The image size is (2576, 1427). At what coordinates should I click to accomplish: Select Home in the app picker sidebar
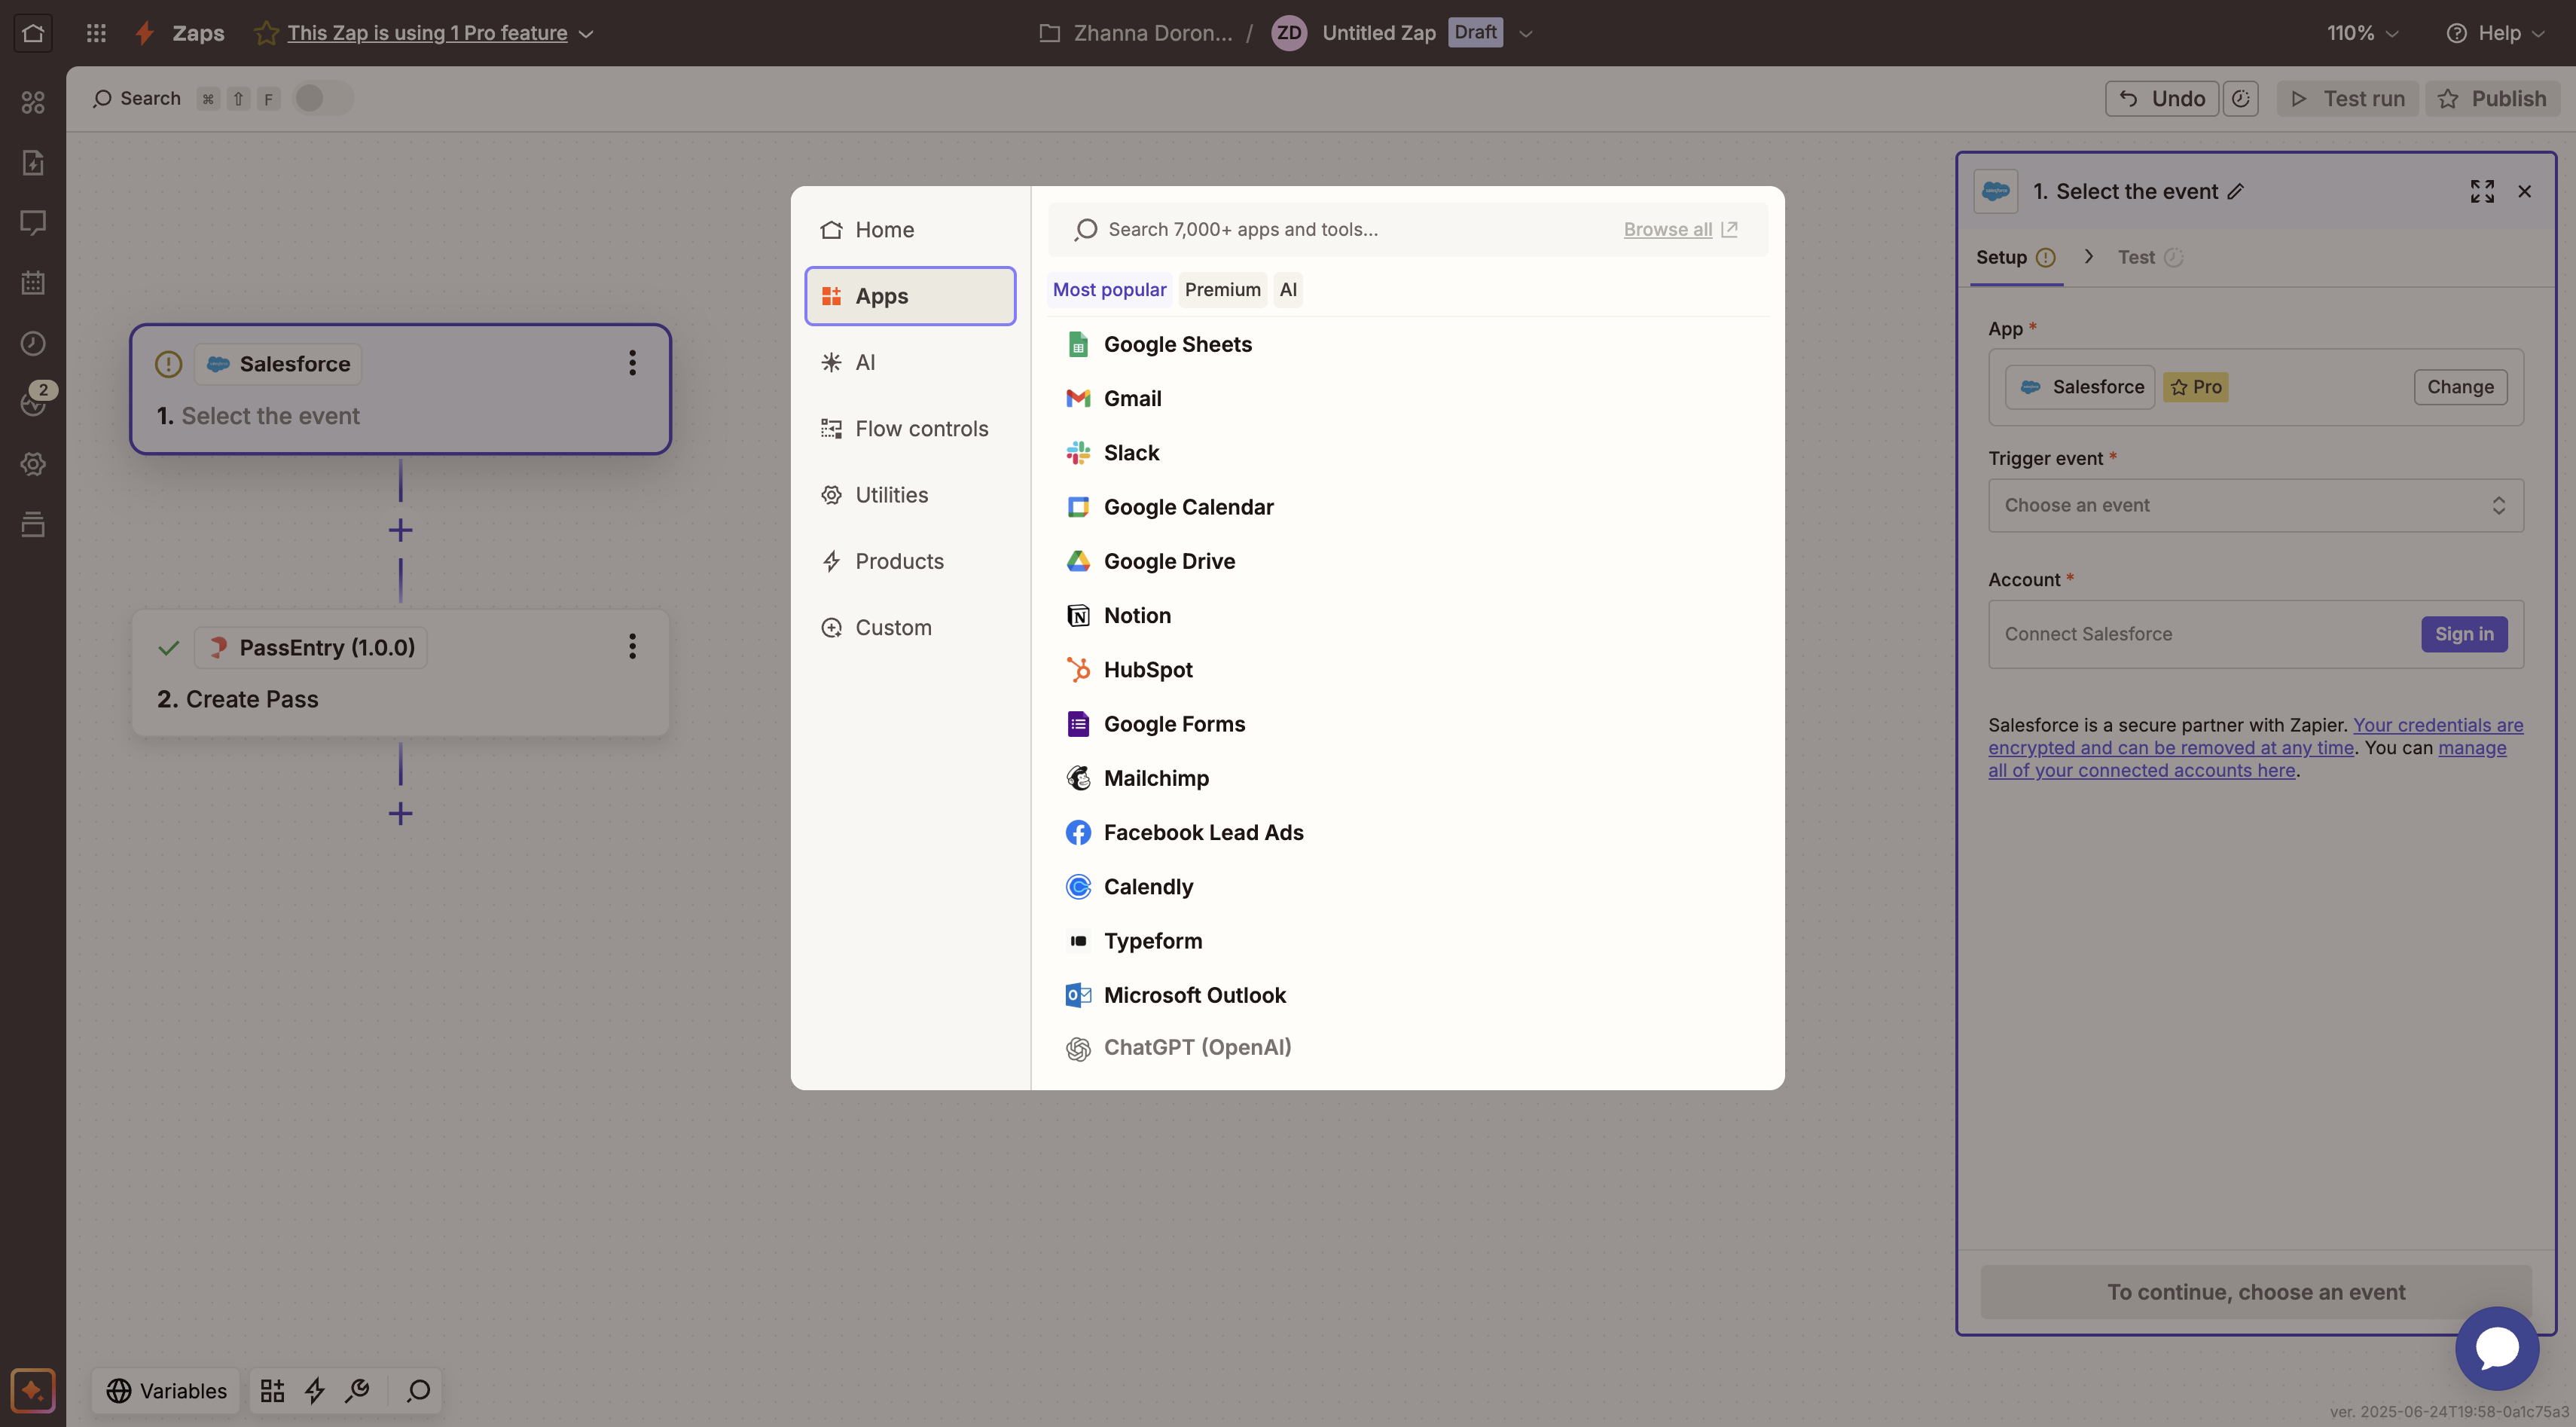tap(909, 229)
